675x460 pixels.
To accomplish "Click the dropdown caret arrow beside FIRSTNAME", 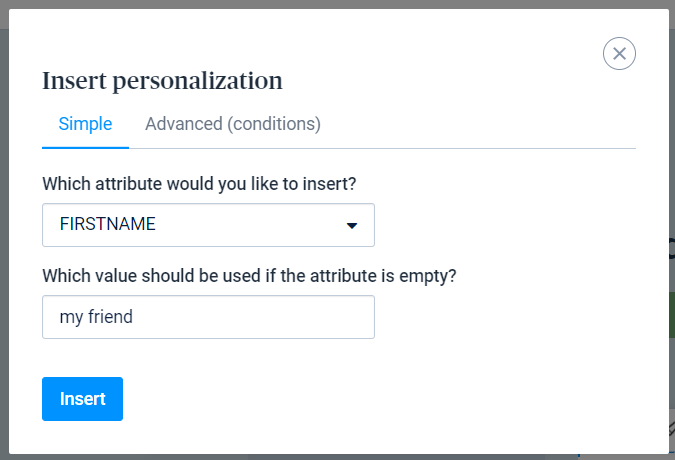I will tap(352, 225).
